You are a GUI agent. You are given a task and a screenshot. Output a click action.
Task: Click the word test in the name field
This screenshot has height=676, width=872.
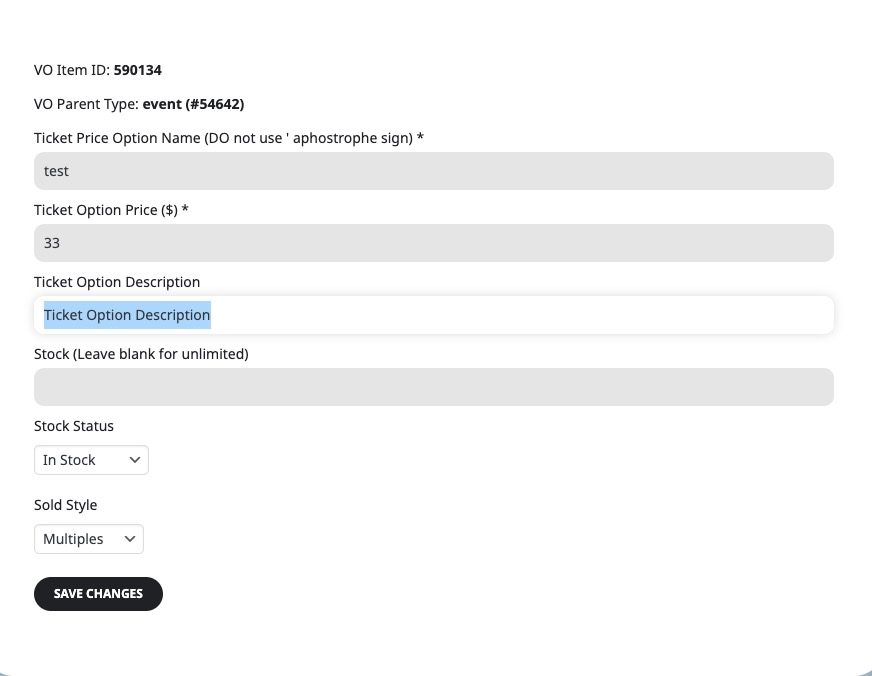point(56,171)
